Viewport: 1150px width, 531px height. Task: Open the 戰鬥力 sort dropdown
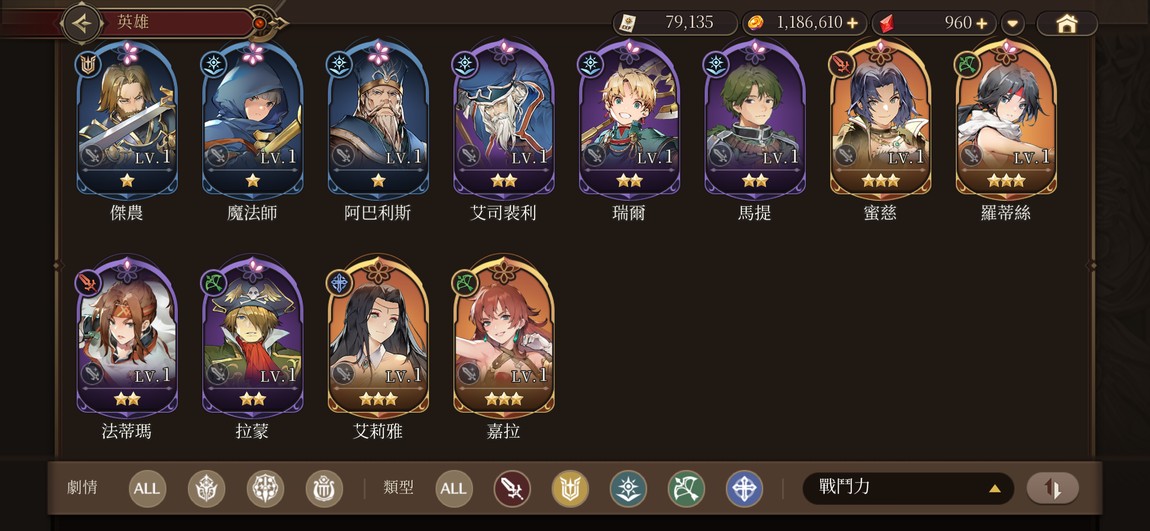pyautogui.click(x=908, y=488)
